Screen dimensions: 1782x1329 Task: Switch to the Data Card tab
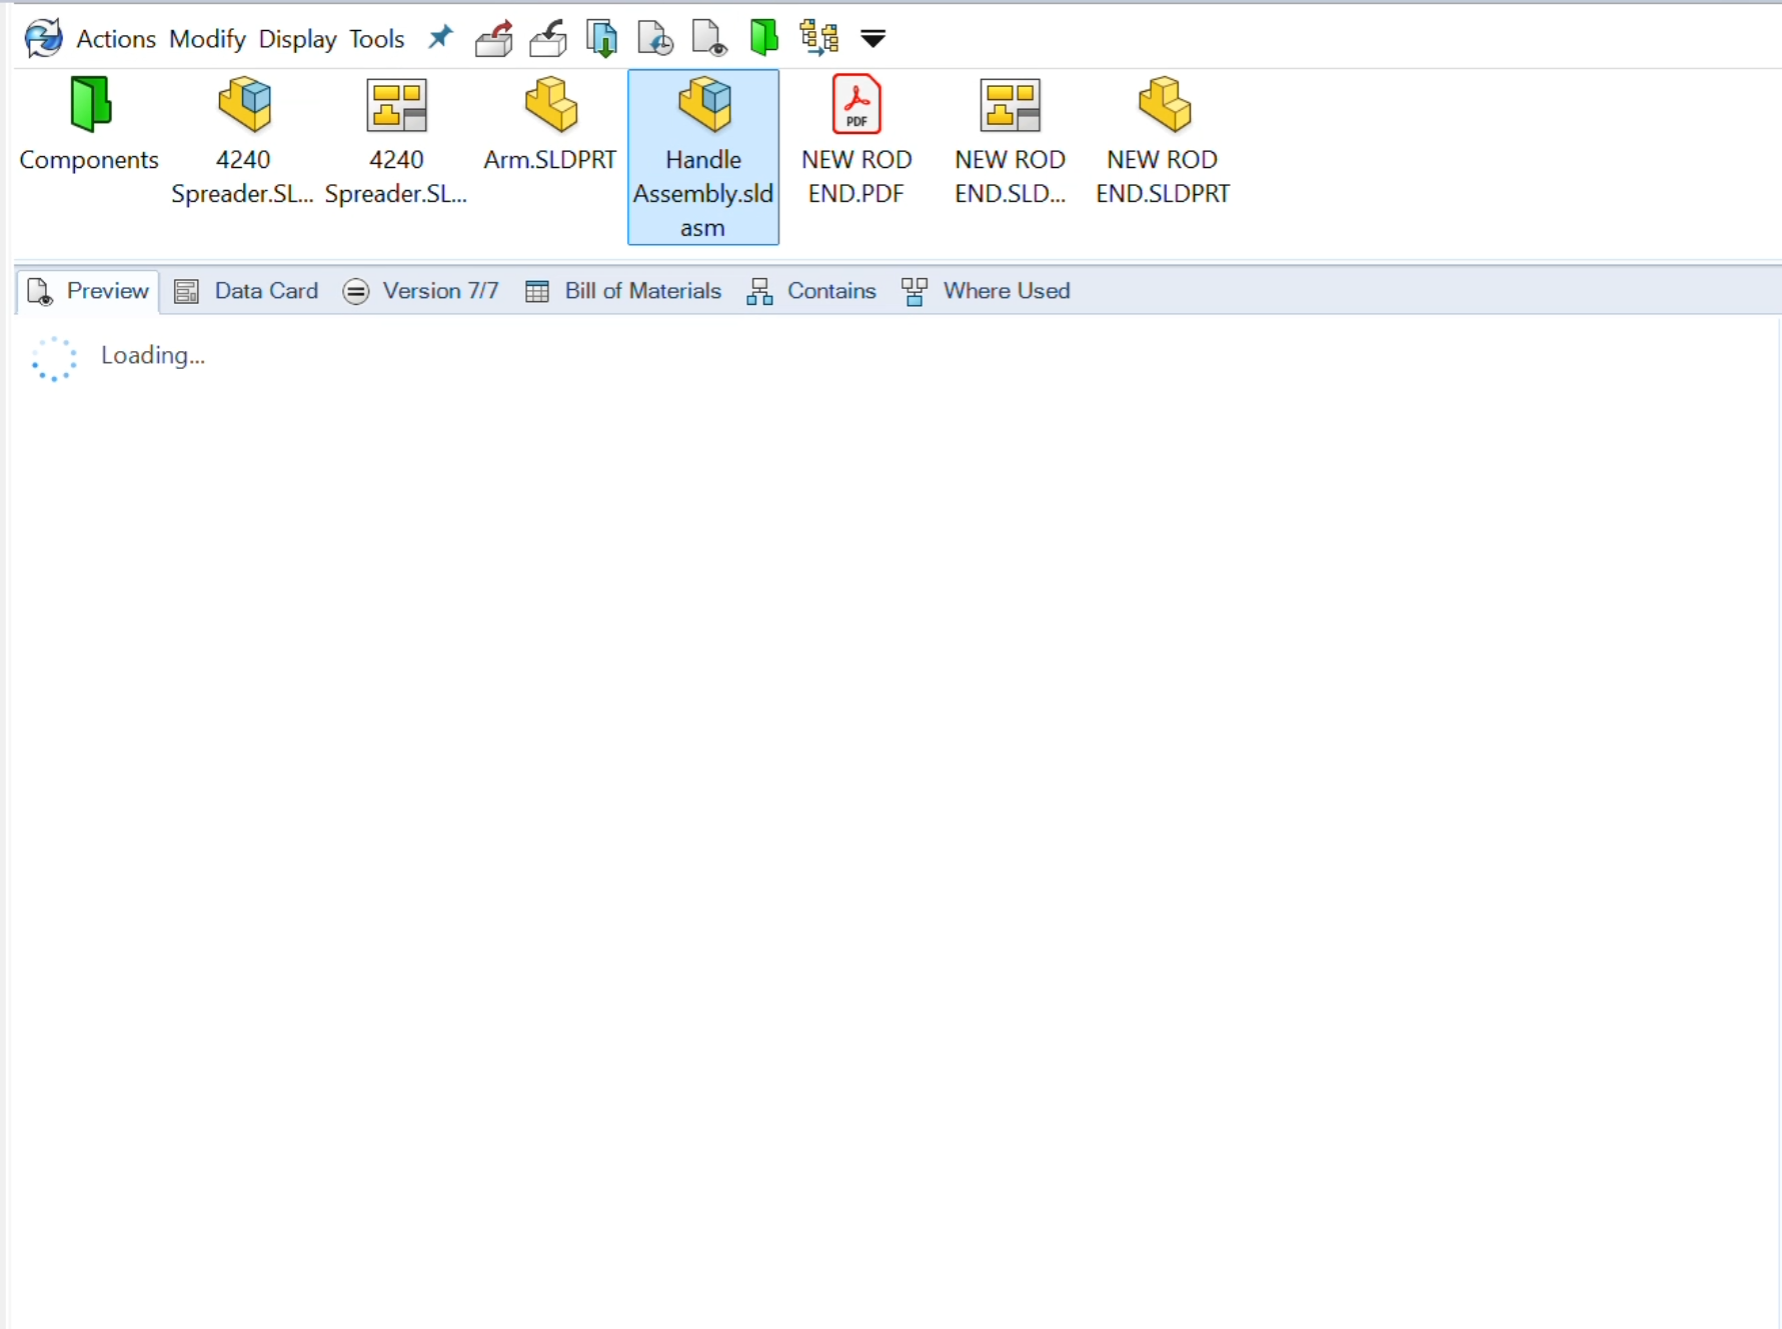pos(247,291)
